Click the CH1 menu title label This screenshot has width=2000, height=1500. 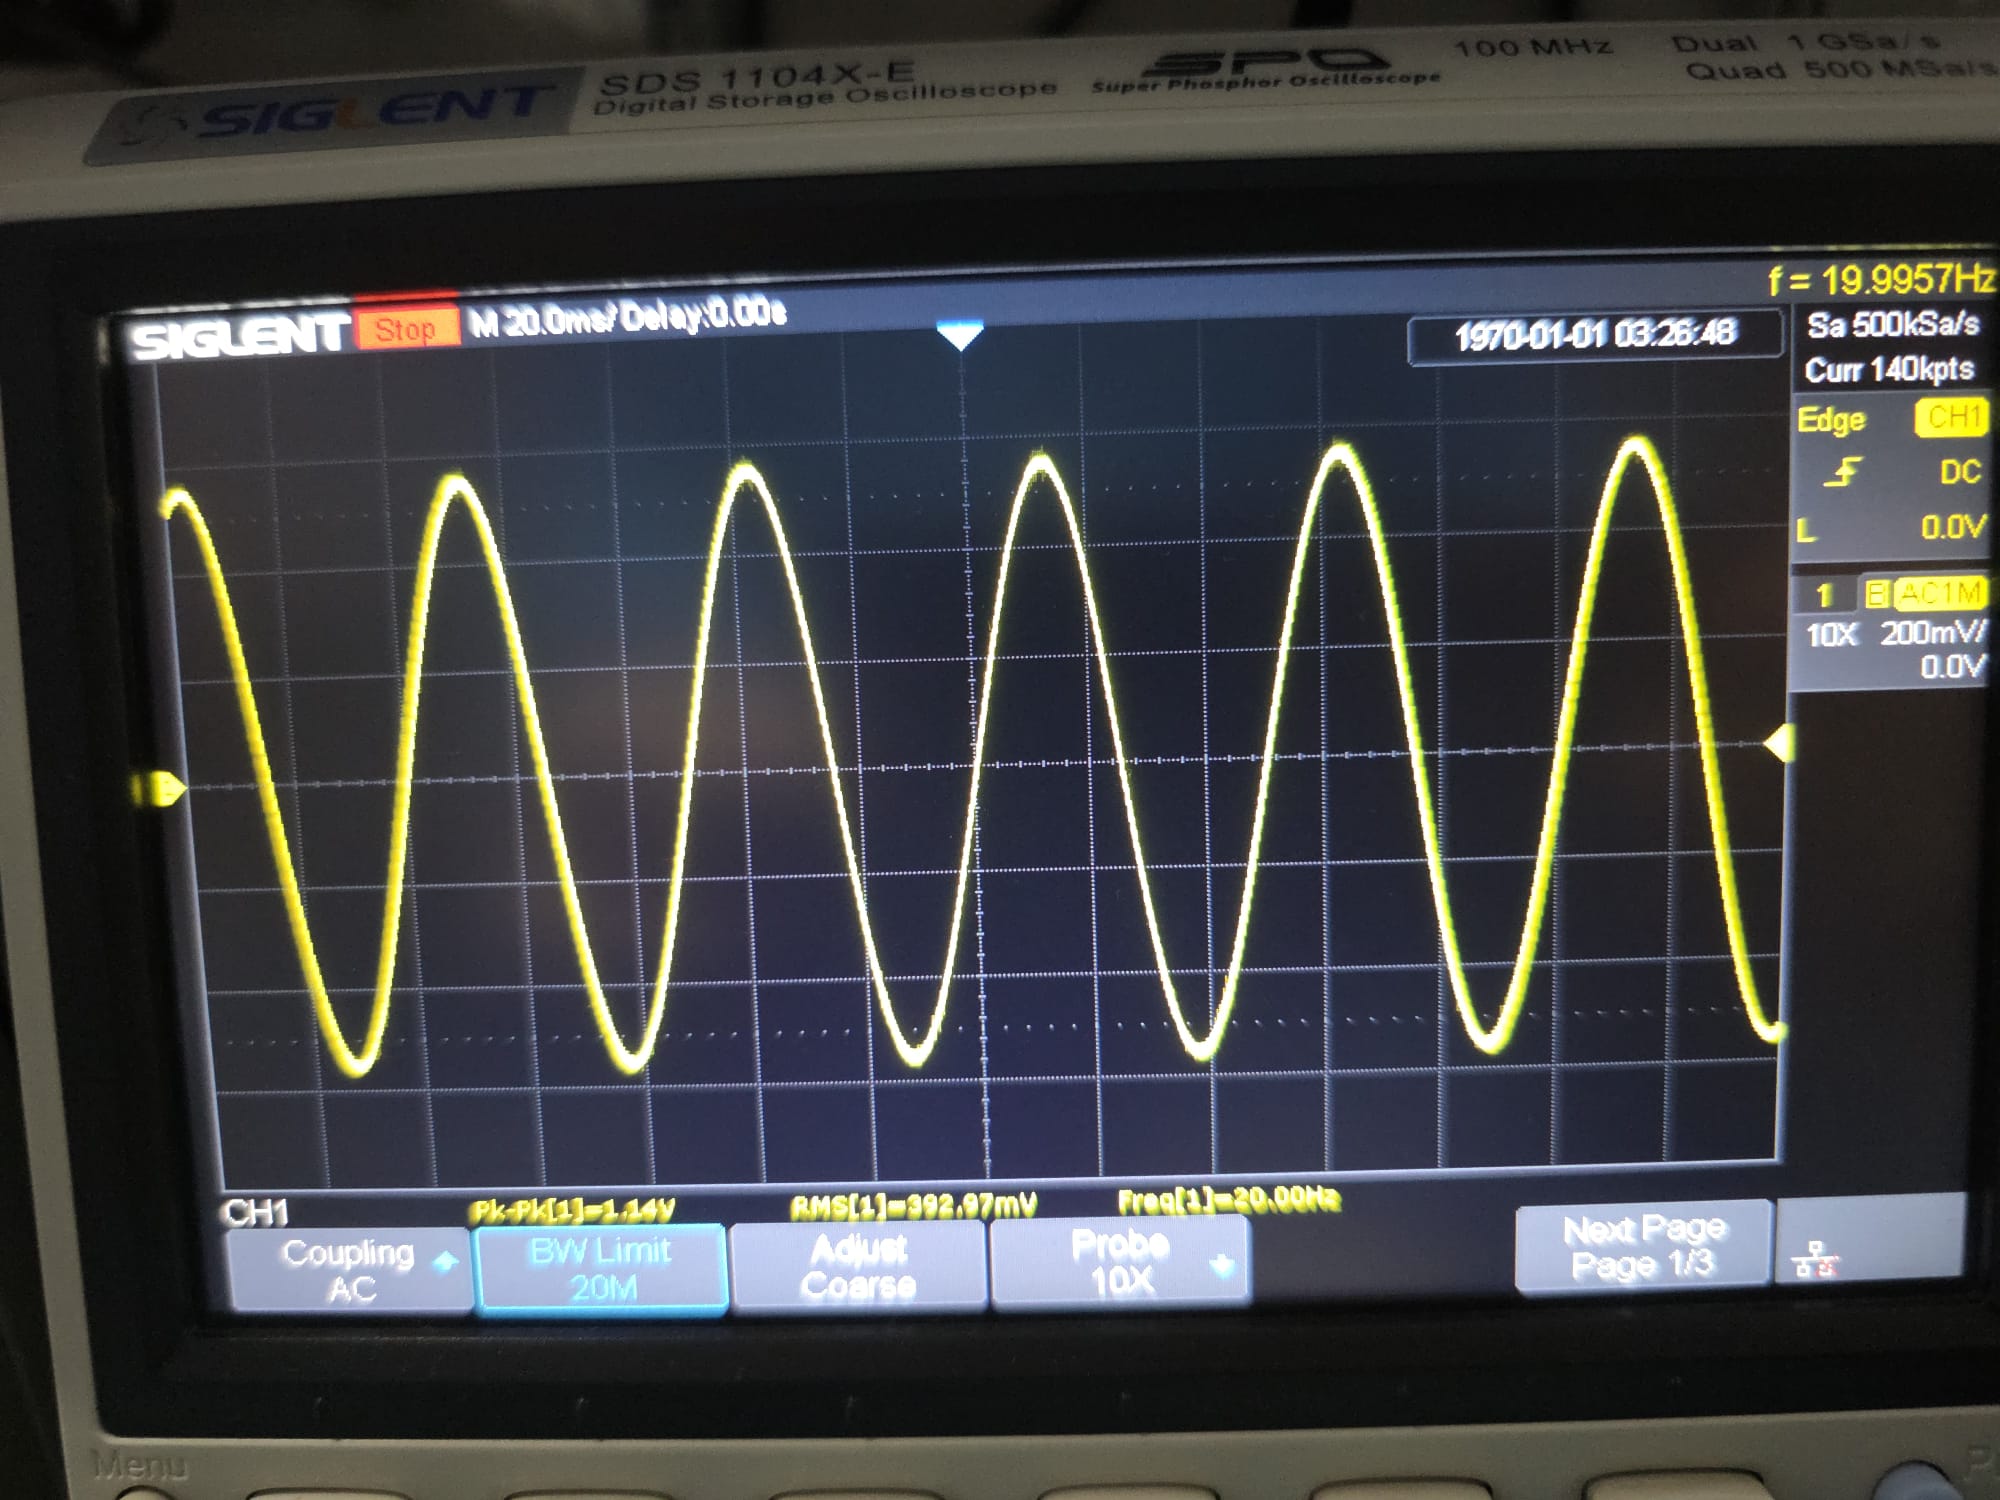coord(257,1213)
